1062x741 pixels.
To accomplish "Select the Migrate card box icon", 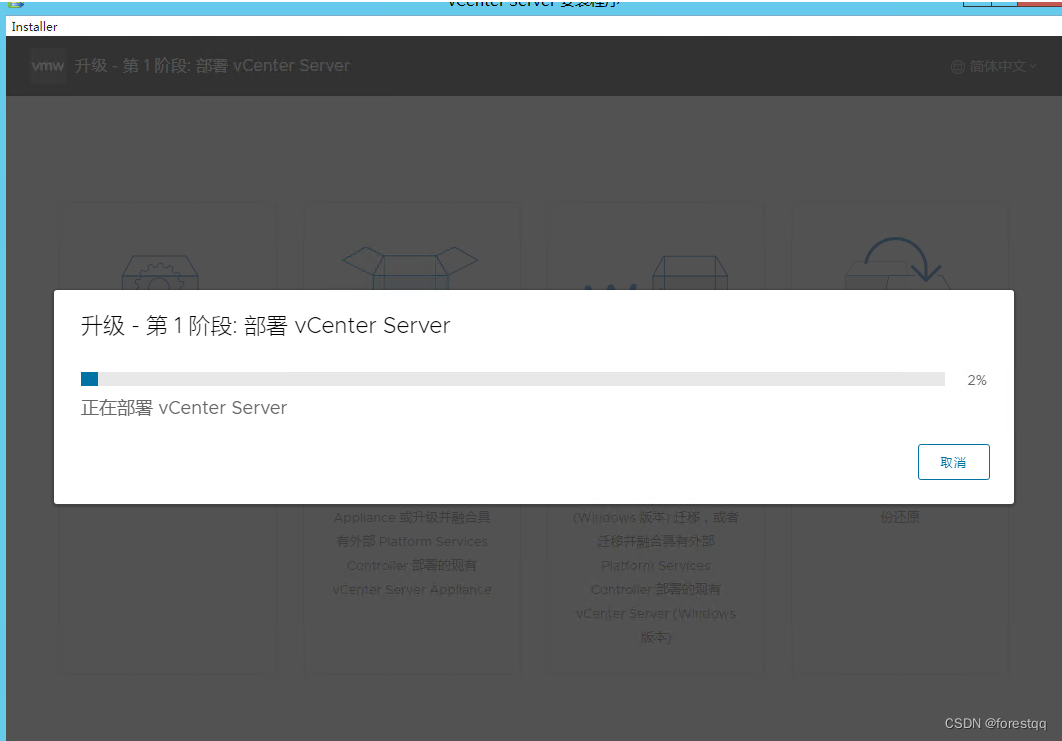I will point(689,272).
